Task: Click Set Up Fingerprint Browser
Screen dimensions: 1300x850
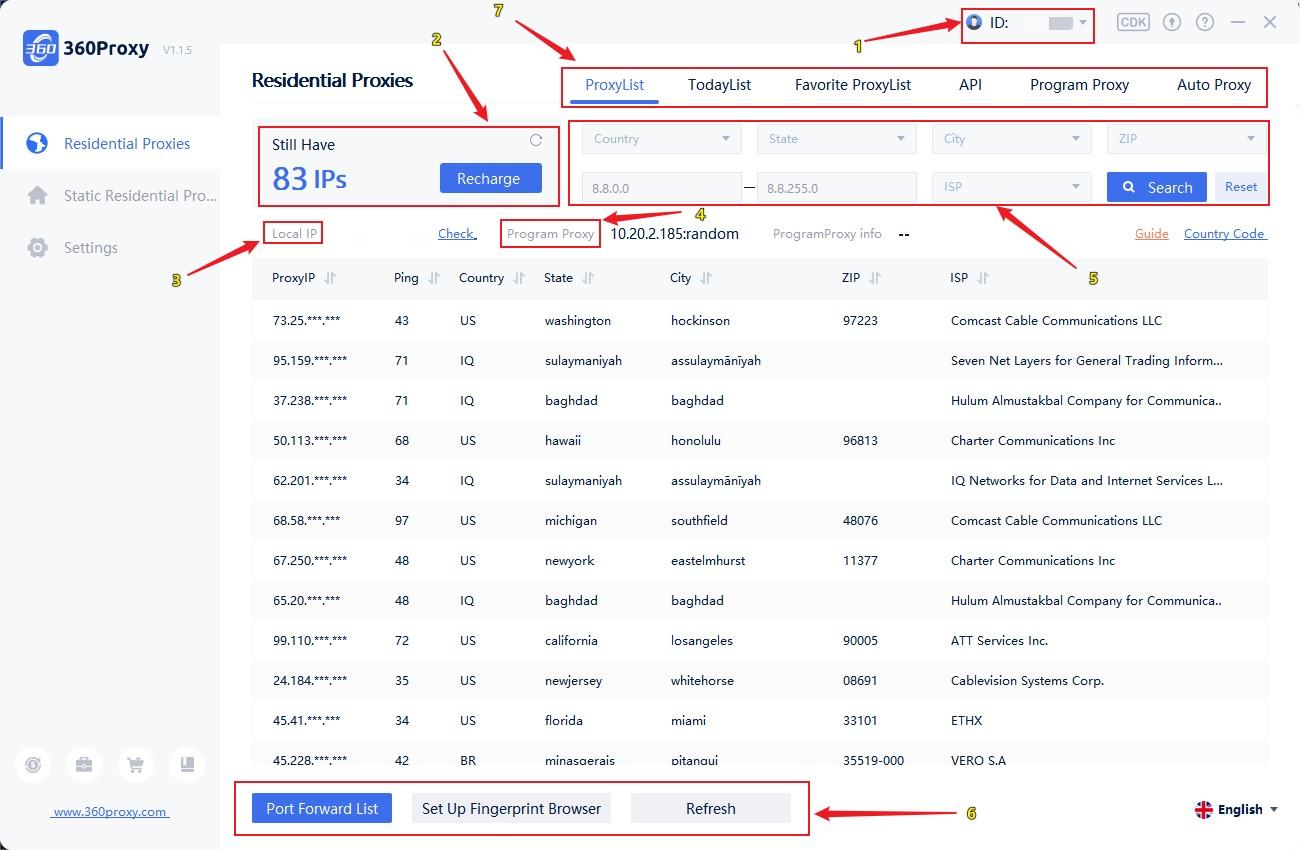Action: click(x=511, y=808)
